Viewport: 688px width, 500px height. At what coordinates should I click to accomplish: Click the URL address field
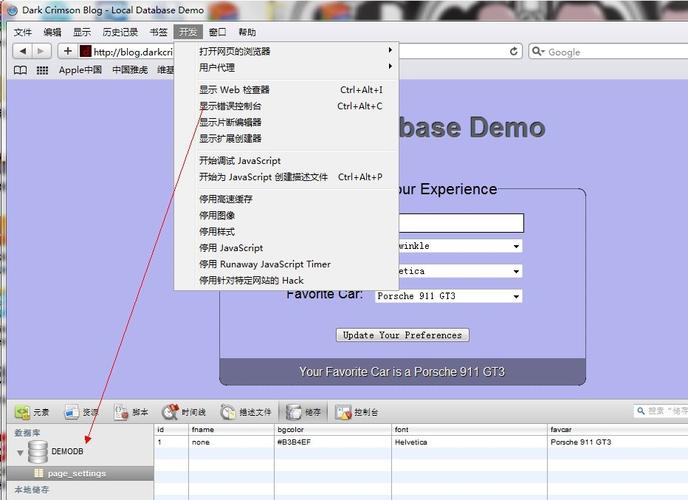tap(133, 52)
